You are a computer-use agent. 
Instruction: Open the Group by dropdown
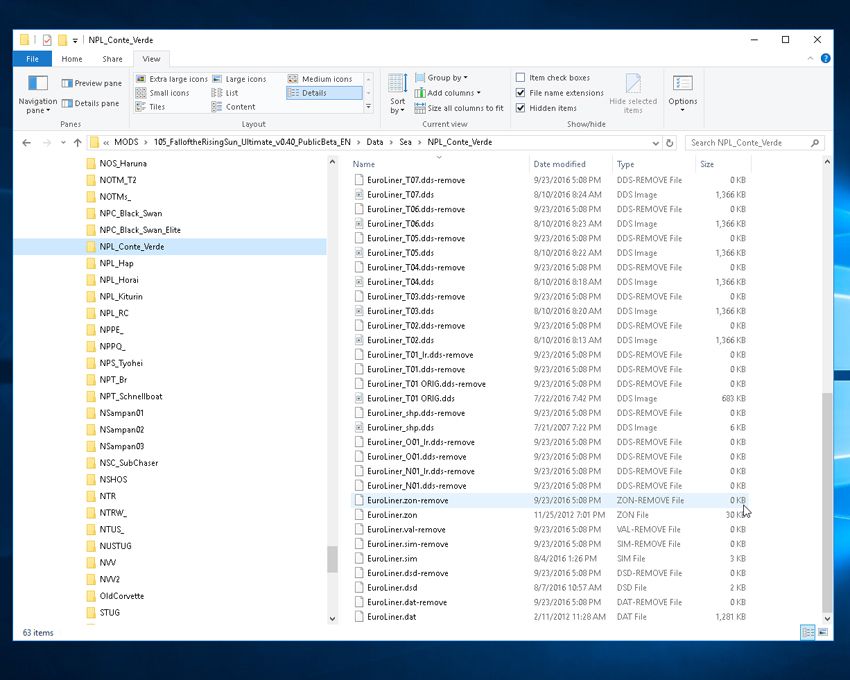[441, 78]
